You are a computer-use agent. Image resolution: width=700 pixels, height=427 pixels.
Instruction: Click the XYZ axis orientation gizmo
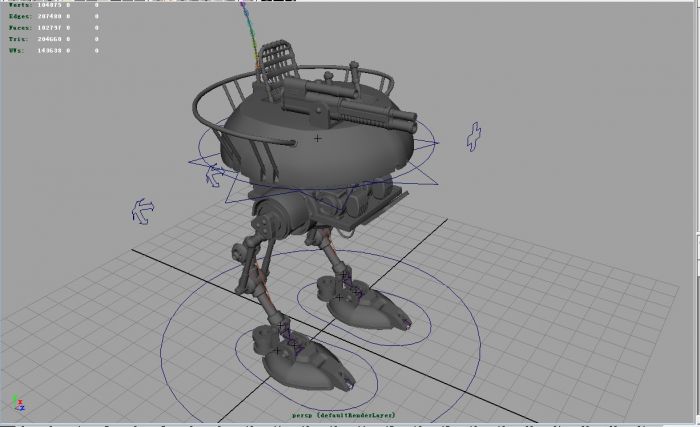click(19, 403)
